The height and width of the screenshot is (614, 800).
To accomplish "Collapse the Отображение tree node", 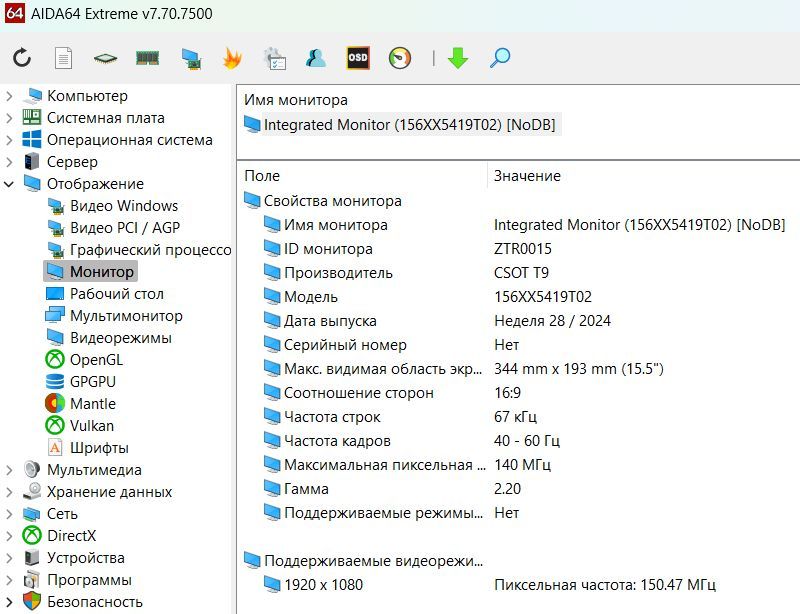I will pos(9,184).
